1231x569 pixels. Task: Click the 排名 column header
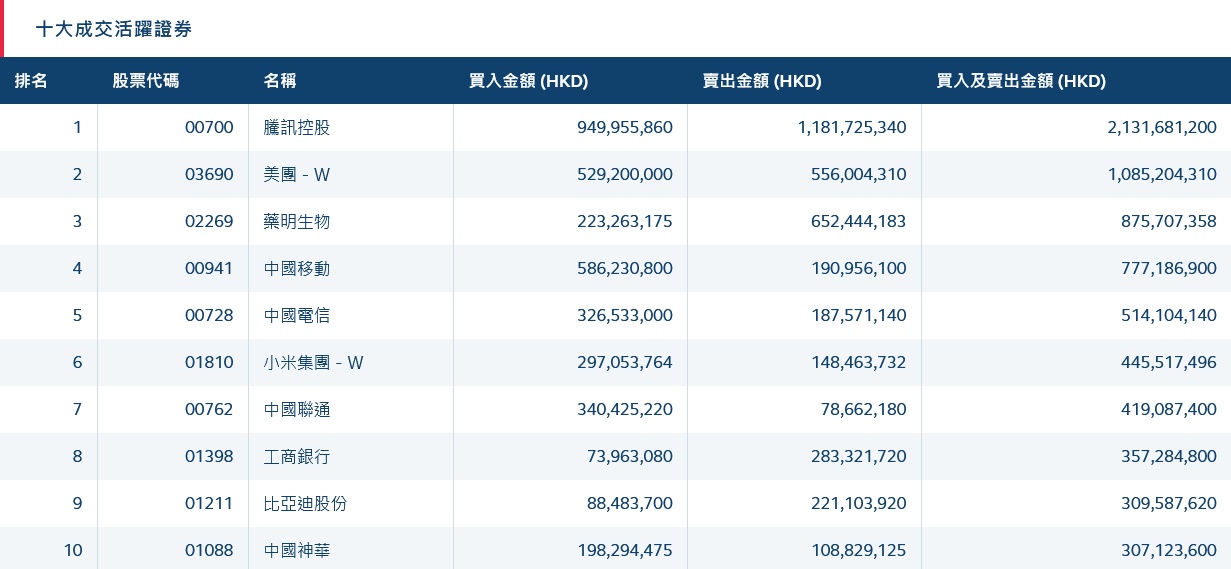[31, 81]
